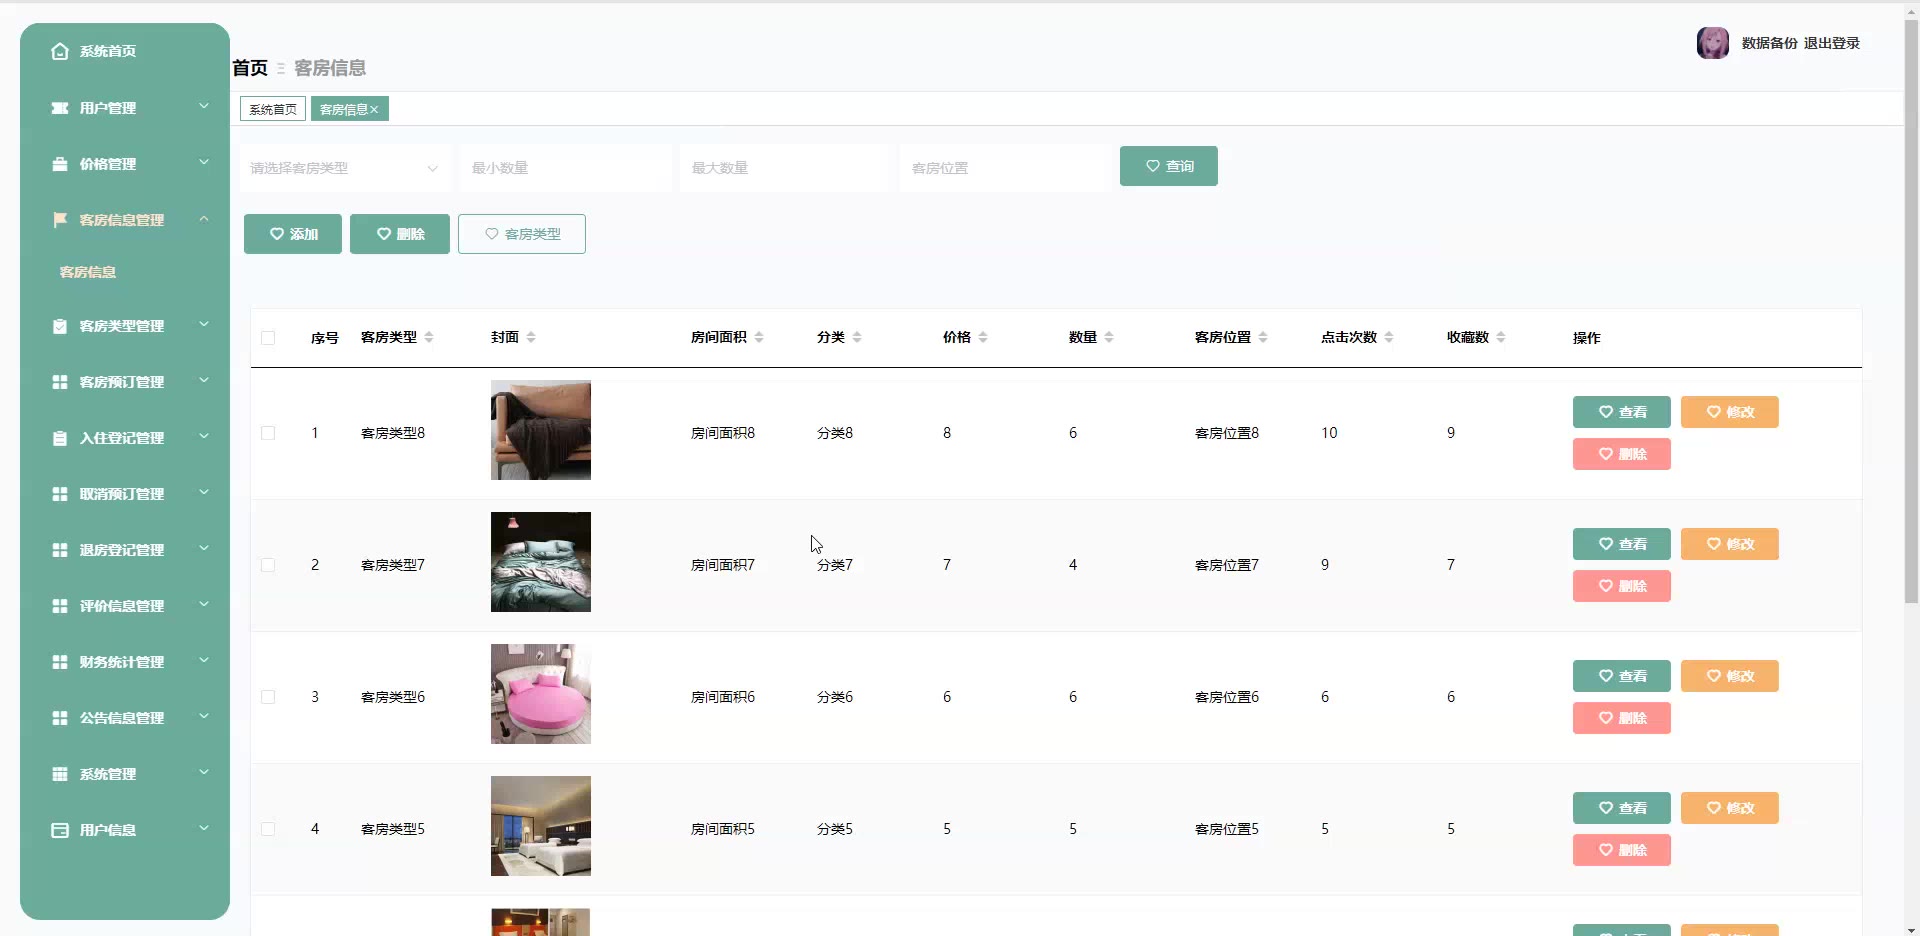Click the 用户信息 card icon
1920x936 pixels.
pos(60,830)
